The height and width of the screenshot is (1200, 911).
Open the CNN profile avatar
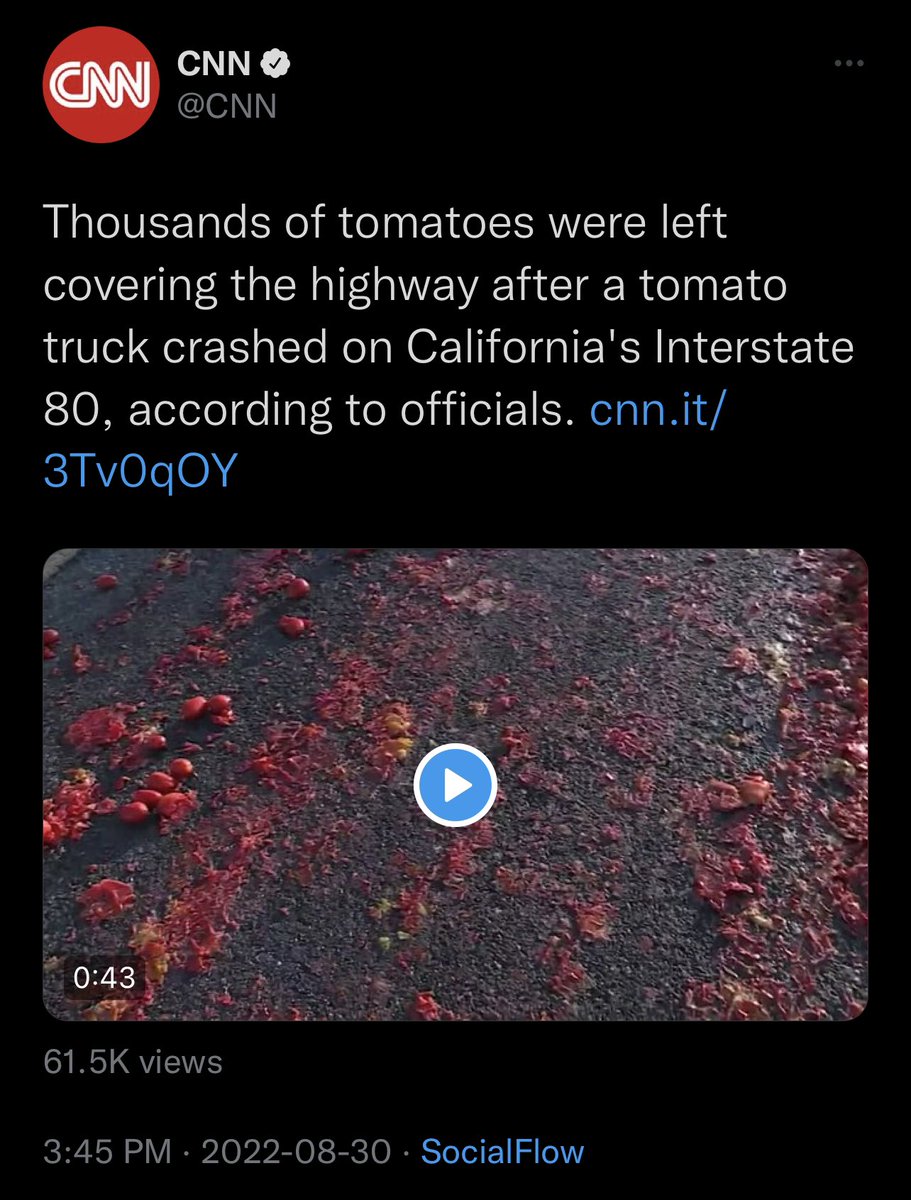click(101, 85)
